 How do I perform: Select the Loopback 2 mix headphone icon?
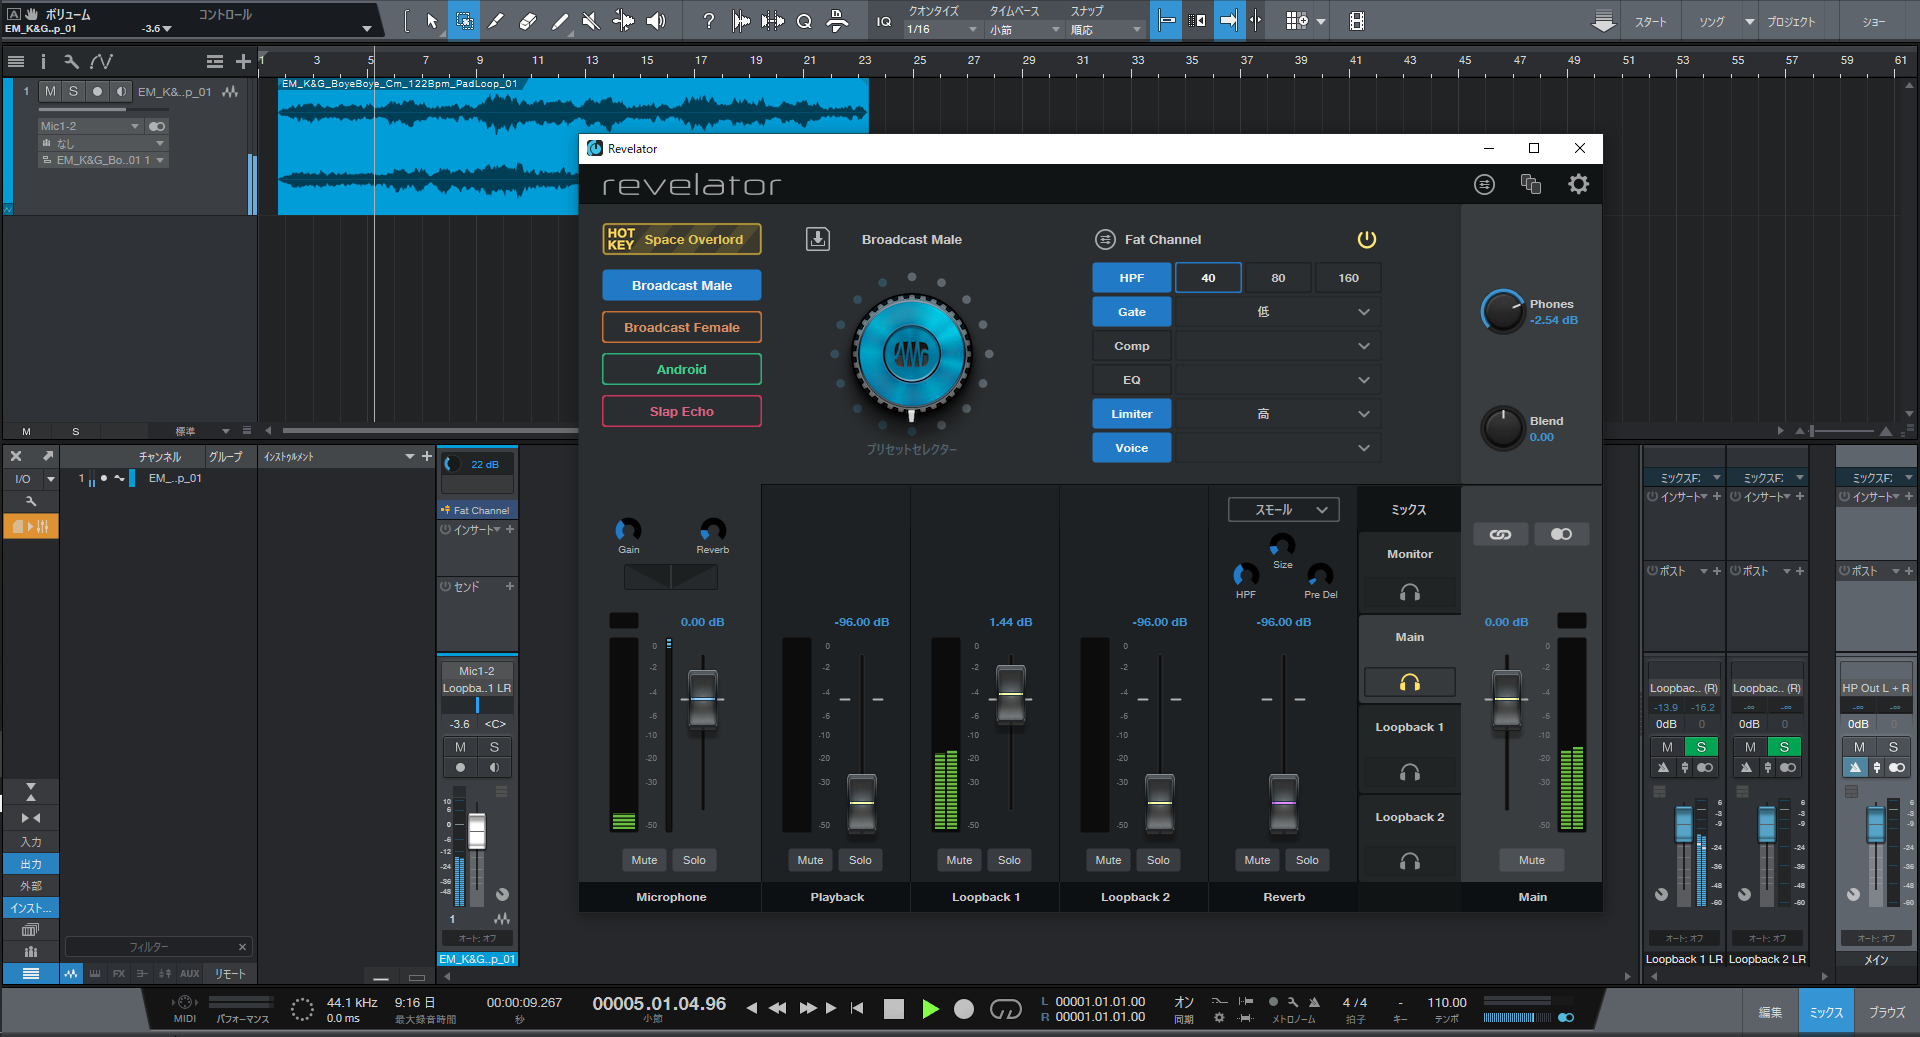pyautogui.click(x=1410, y=861)
